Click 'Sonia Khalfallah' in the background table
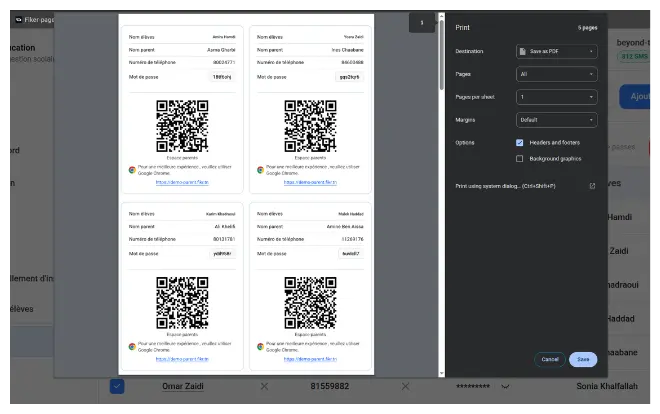The height and width of the screenshot is (414, 660). tap(607, 386)
